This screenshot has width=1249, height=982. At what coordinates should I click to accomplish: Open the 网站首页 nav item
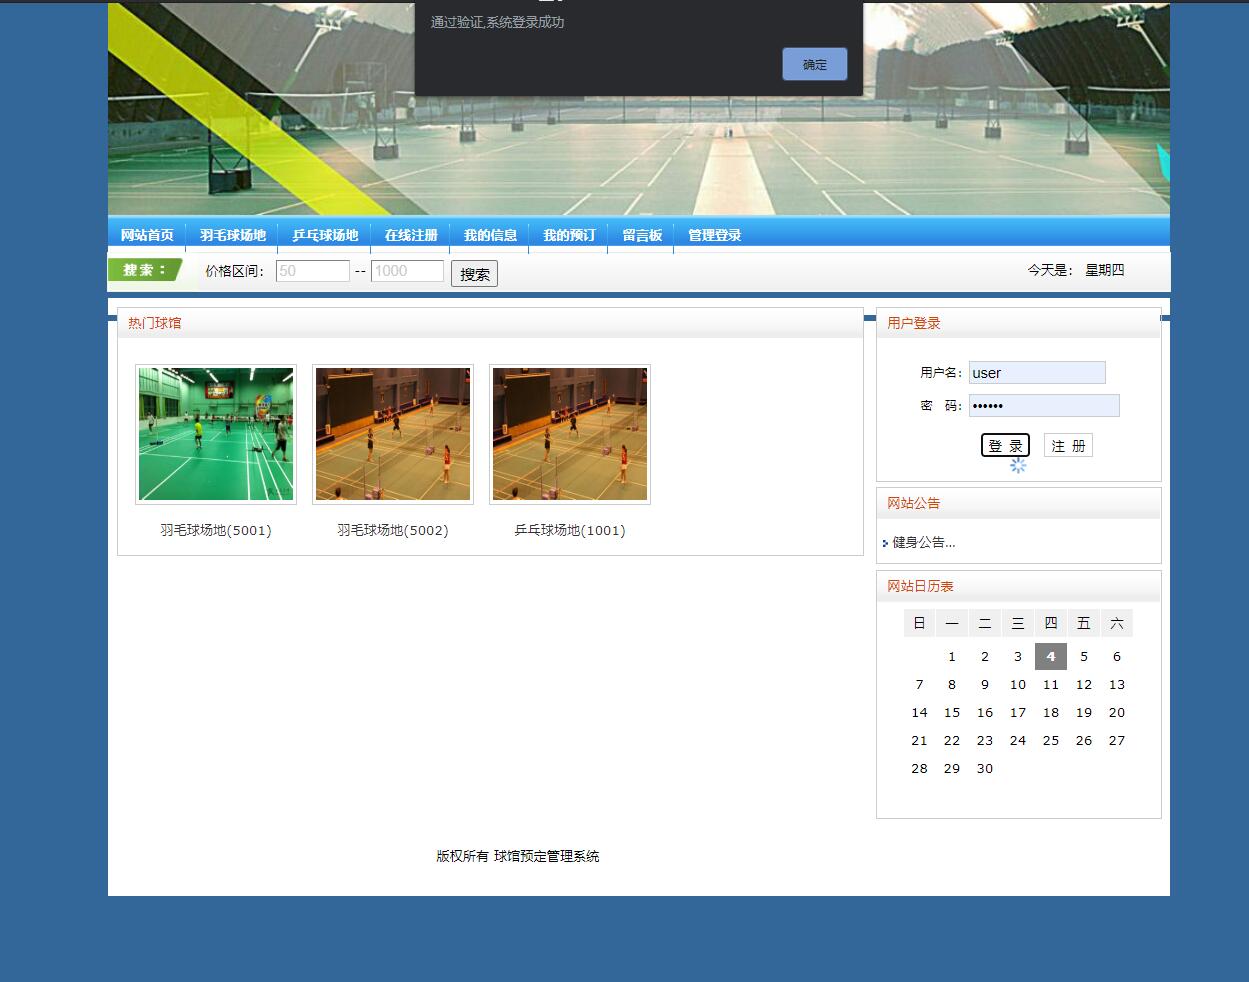(147, 235)
